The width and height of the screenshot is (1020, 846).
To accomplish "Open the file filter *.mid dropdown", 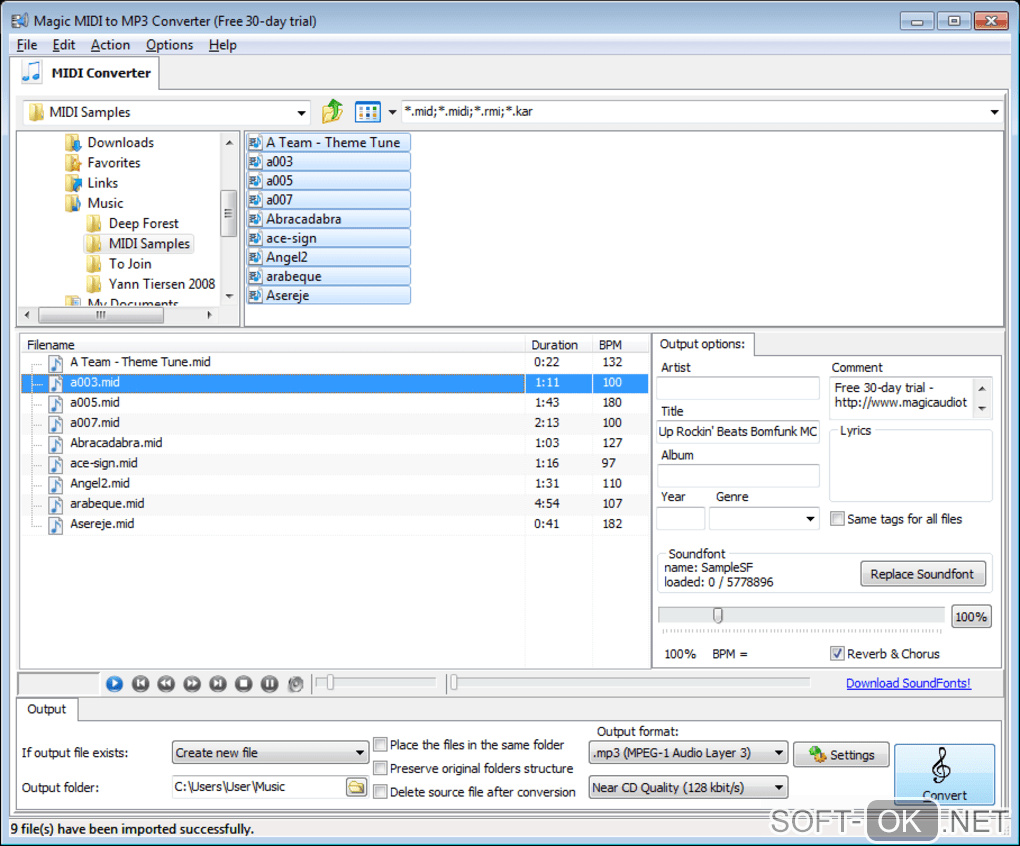I will pos(994,112).
